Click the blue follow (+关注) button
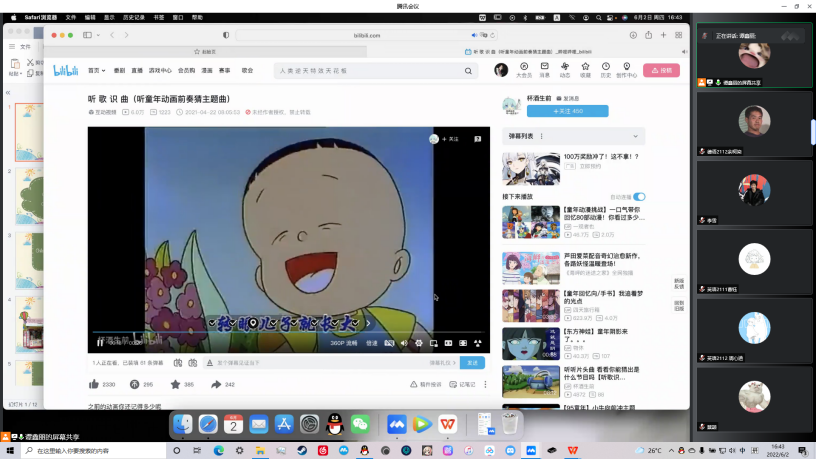The image size is (816, 459). click(x=567, y=111)
